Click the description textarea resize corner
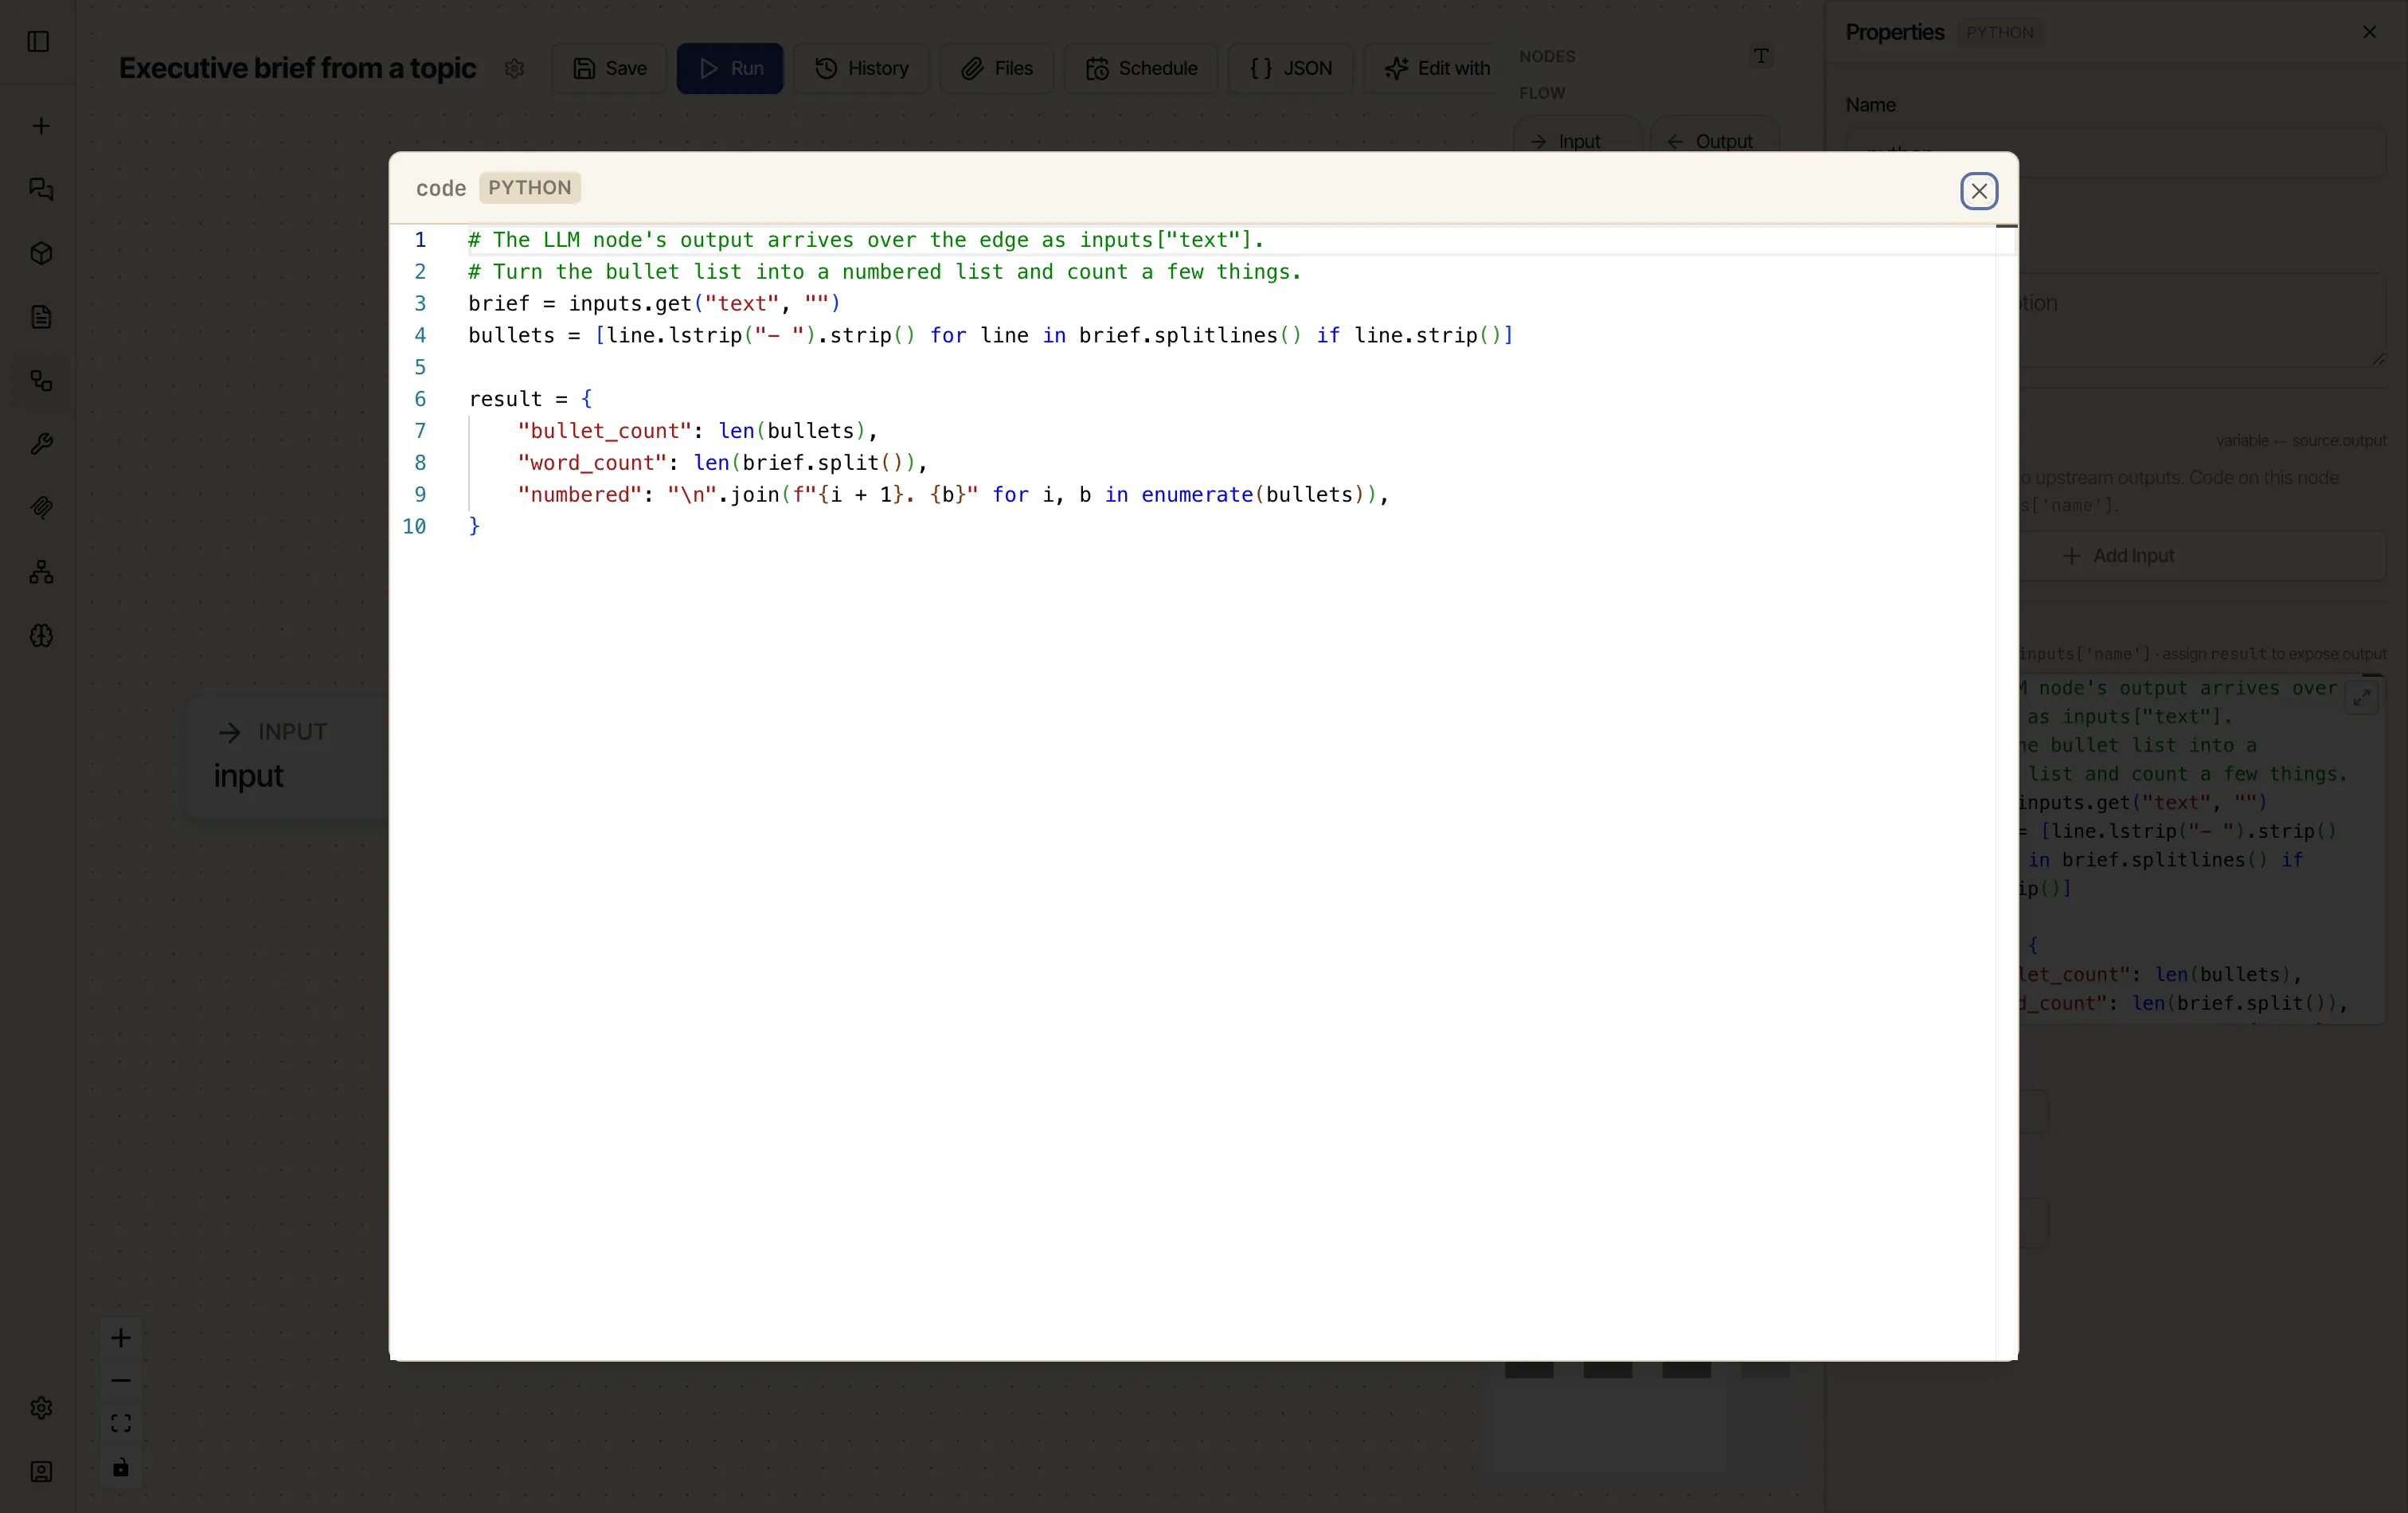Viewport: 2408px width, 1513px height. [x=2379, y=359]
